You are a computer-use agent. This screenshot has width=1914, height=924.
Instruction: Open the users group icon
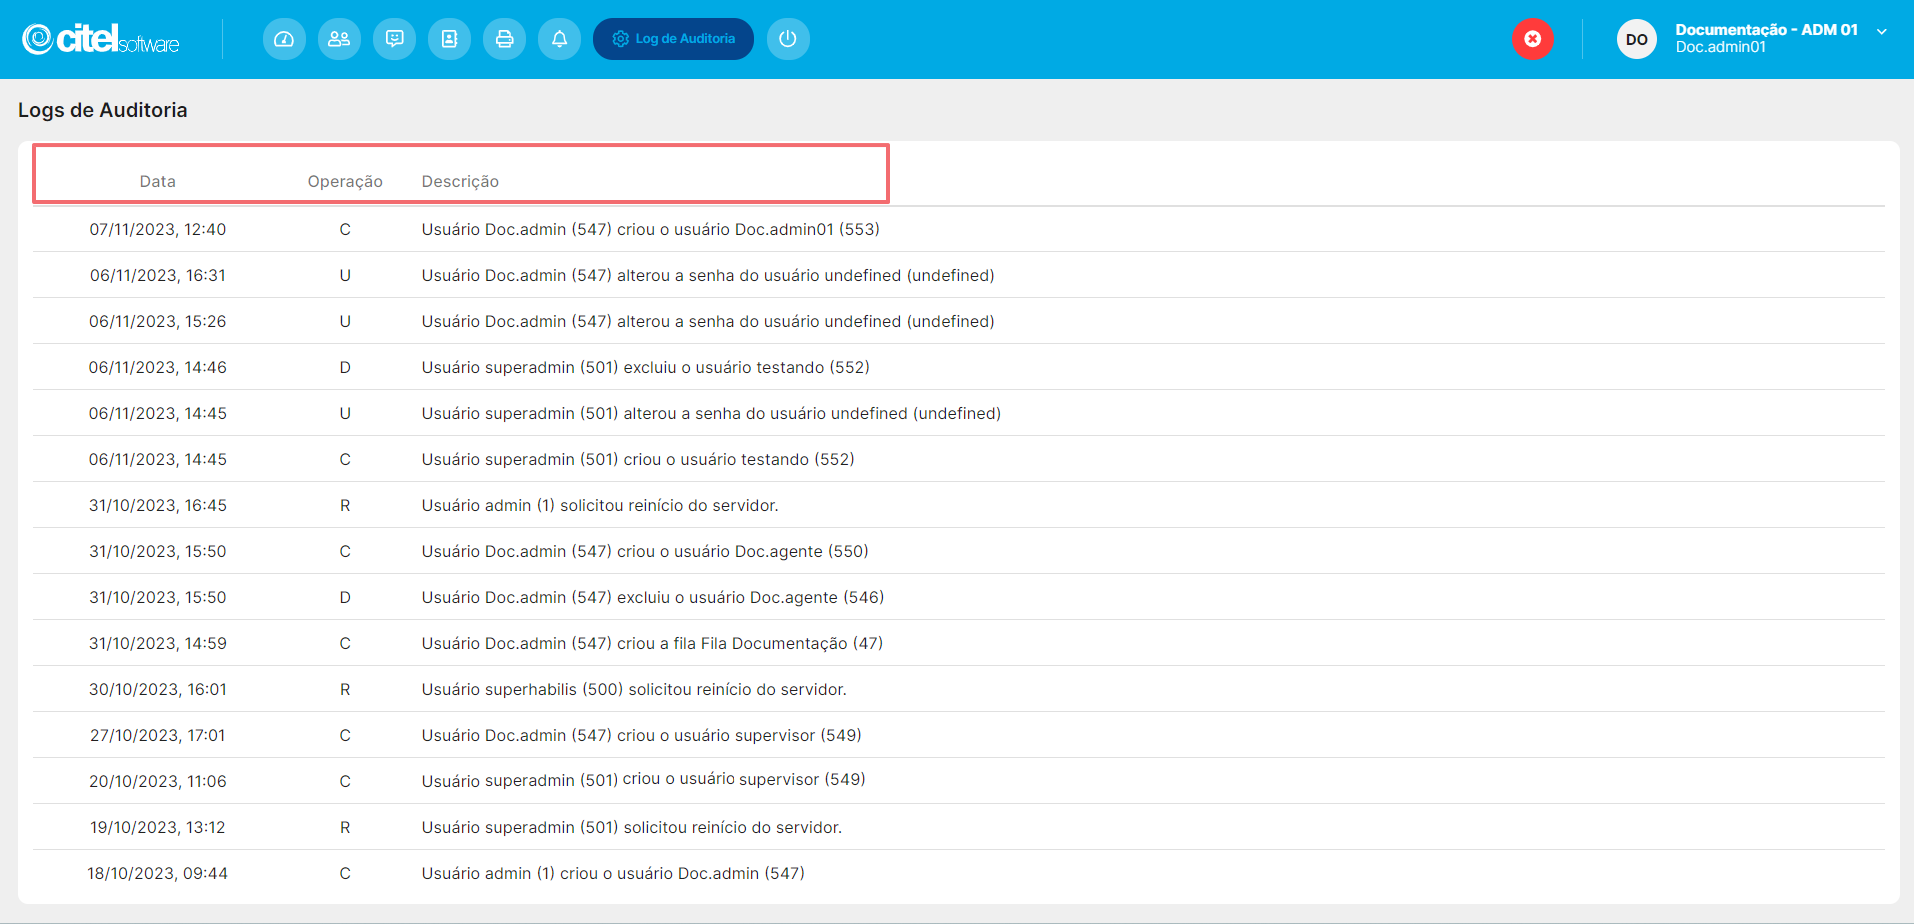click(x=339, y=39)
